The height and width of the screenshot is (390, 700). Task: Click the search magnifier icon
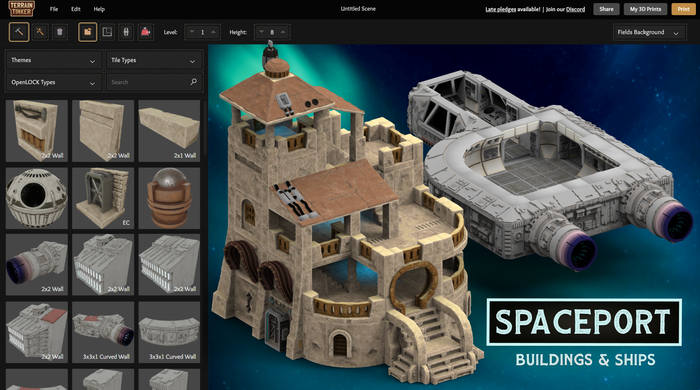[194, 82]
